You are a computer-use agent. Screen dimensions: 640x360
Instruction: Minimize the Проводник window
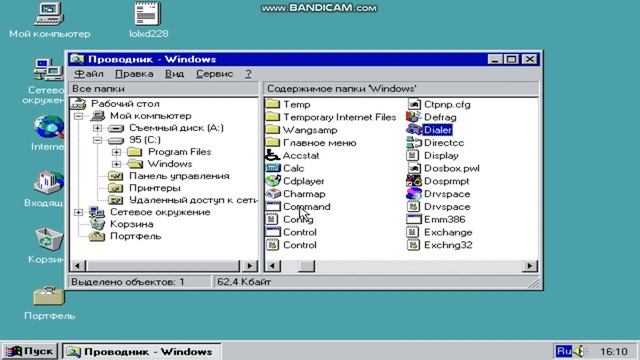[495, 59]
